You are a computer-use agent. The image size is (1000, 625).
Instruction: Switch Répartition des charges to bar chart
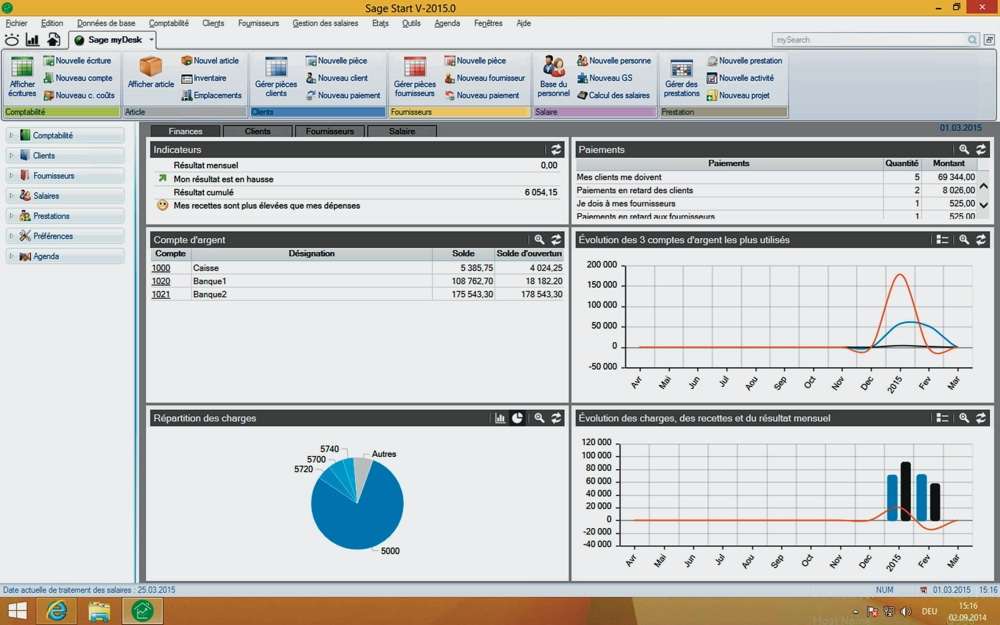point(500,418)
